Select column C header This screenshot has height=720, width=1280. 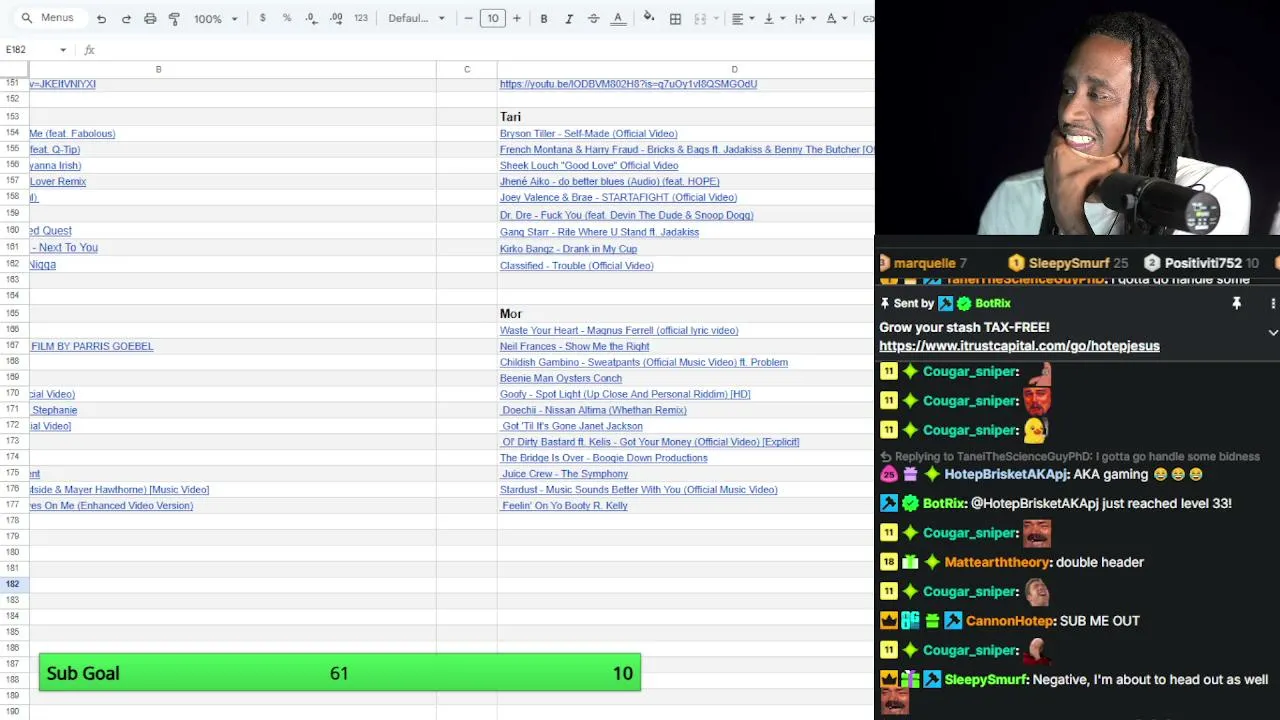coord(467,69)
